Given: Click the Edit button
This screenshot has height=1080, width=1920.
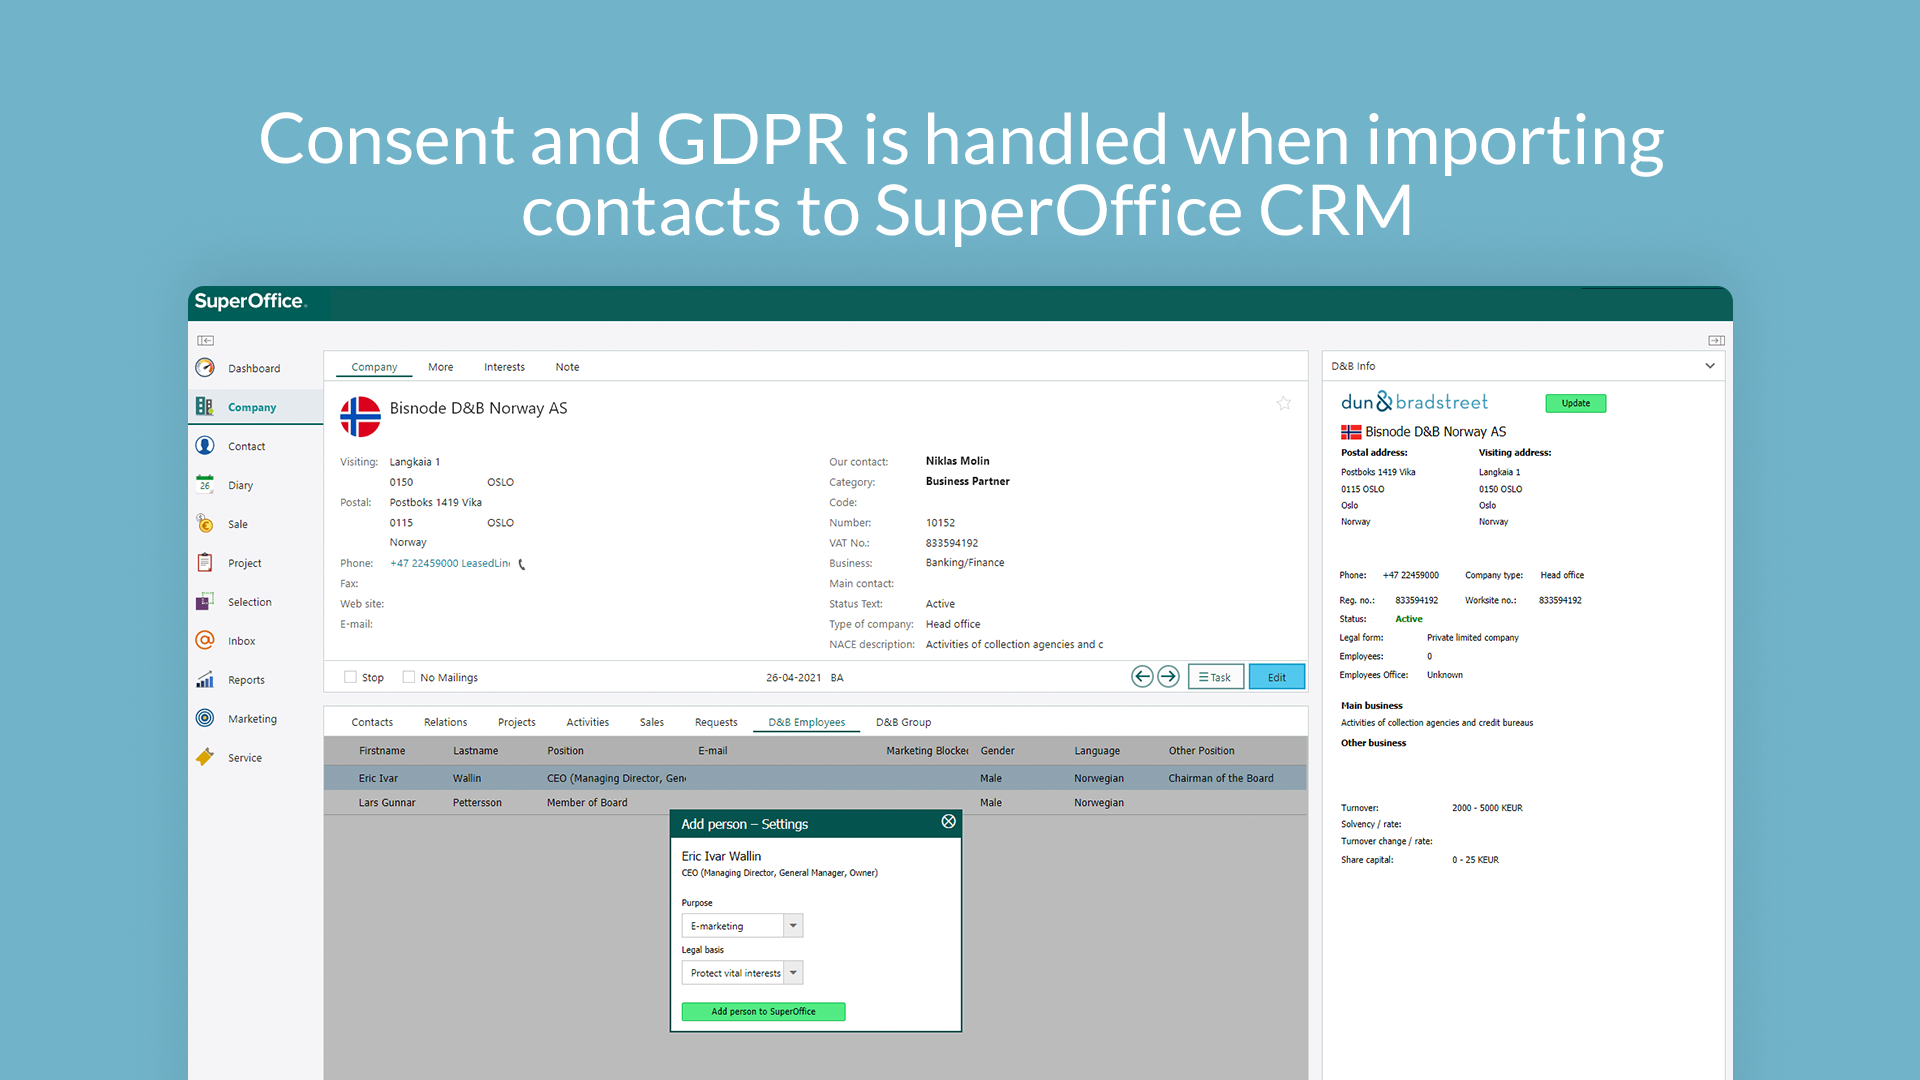Looking at the screenshot, I should click(x=1277, y=677).
